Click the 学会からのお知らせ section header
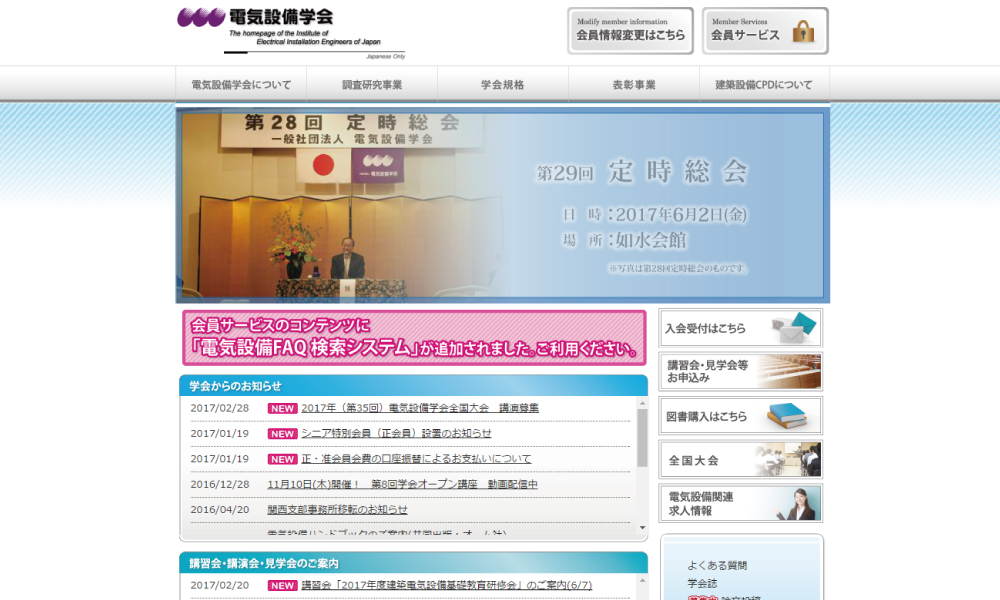 point(414,386)
